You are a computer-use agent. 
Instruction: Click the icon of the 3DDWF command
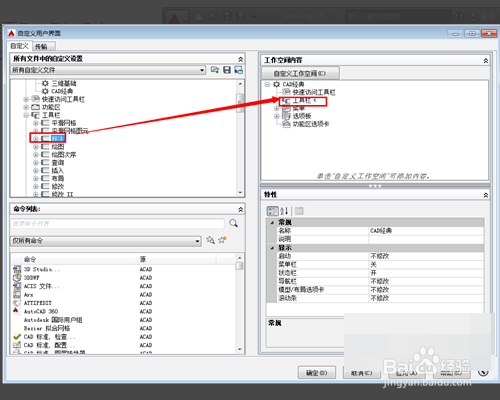[17, 277]
